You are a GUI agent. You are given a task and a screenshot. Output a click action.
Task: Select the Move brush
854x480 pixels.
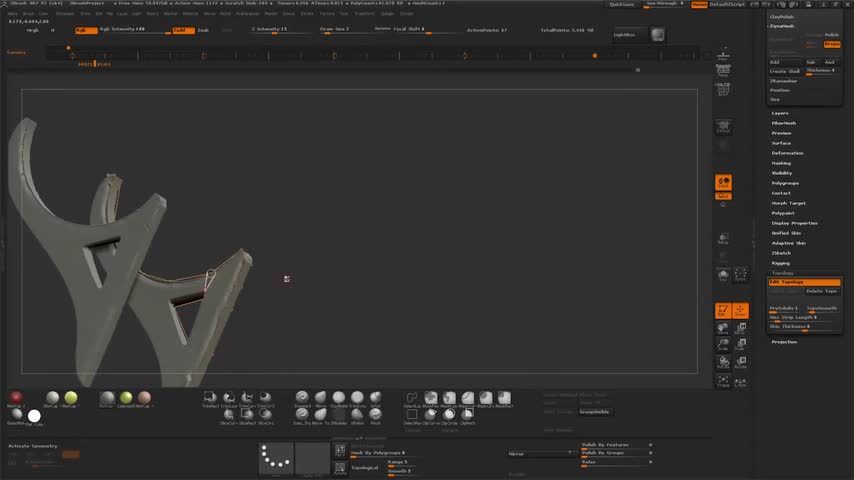coord(320,398)
